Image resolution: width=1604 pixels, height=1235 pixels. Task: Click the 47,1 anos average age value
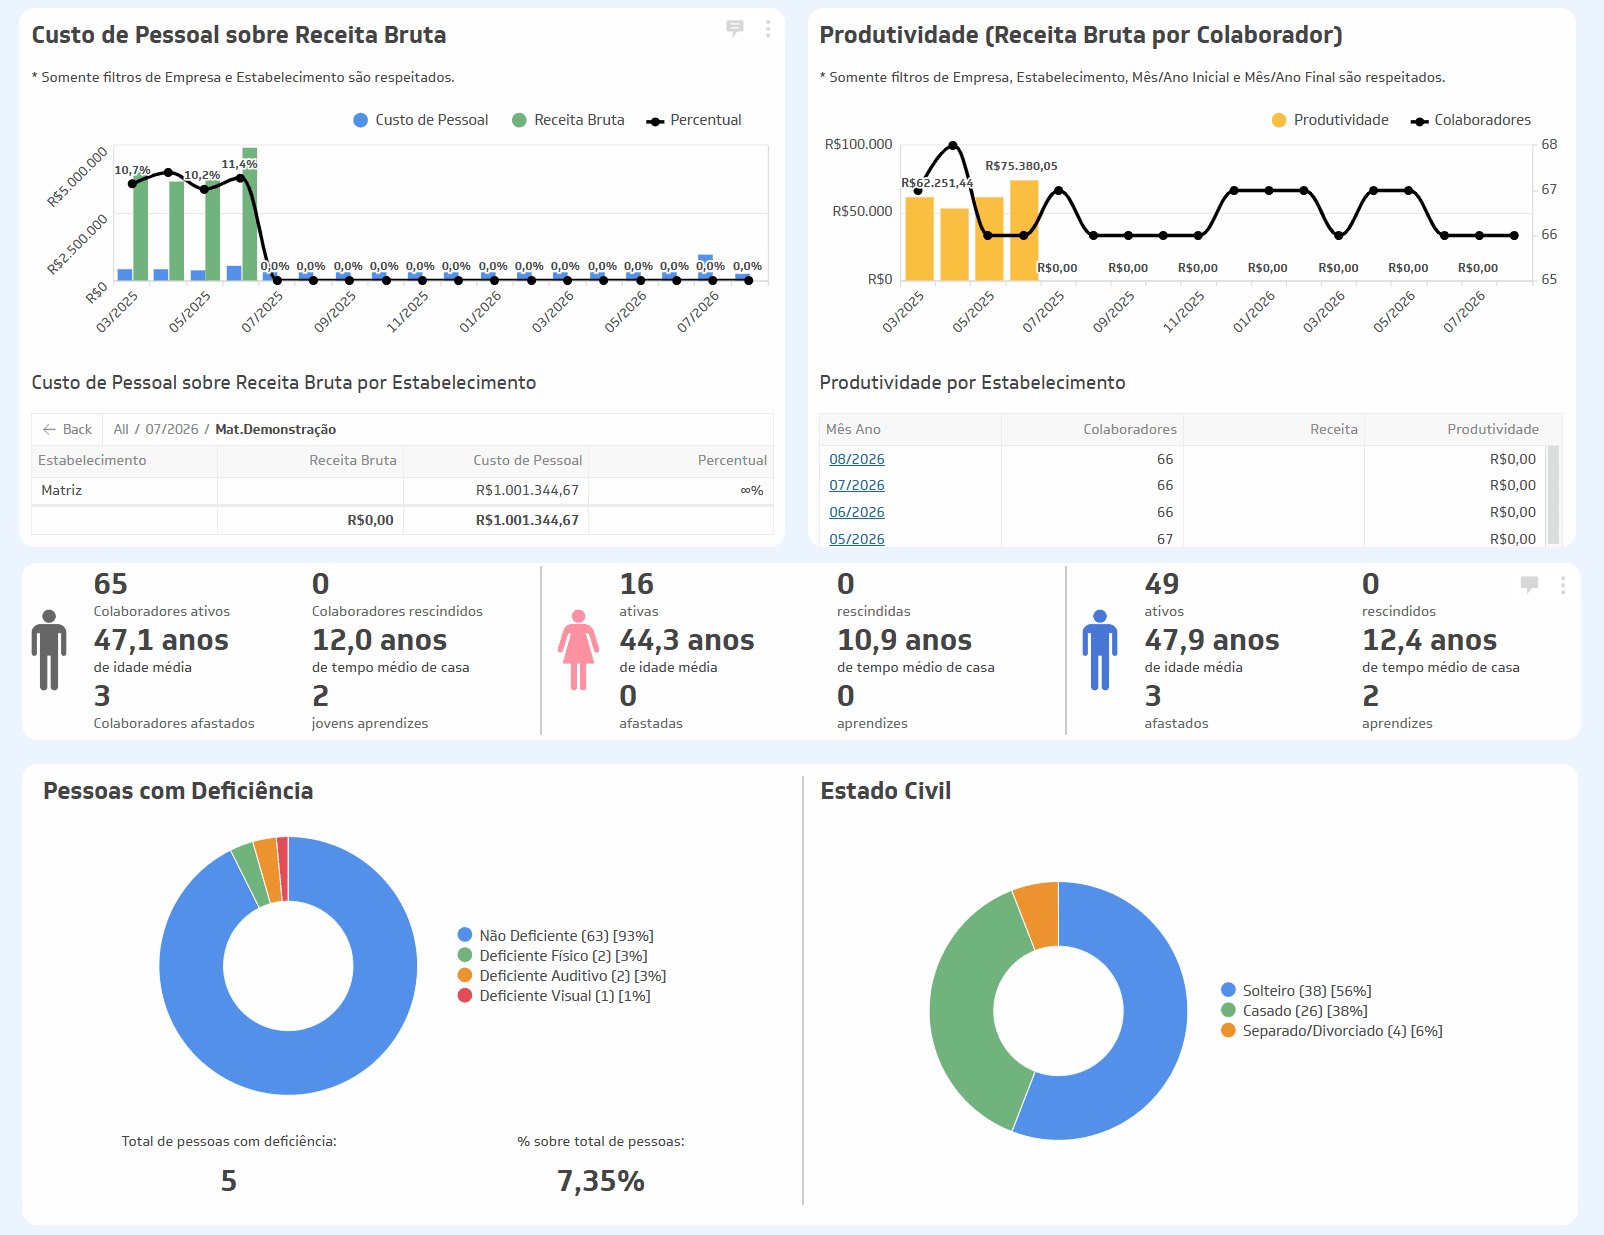(x=161, y=640)
